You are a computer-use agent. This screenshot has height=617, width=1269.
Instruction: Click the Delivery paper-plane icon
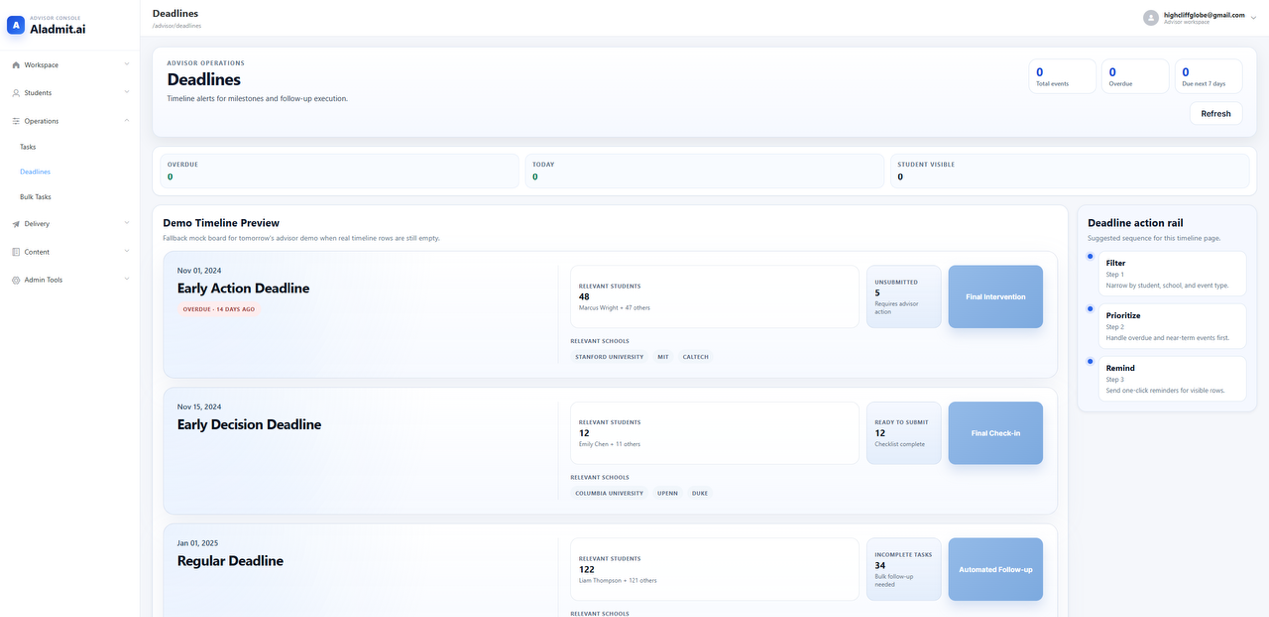pyautogui.click(x=15, y=223)
